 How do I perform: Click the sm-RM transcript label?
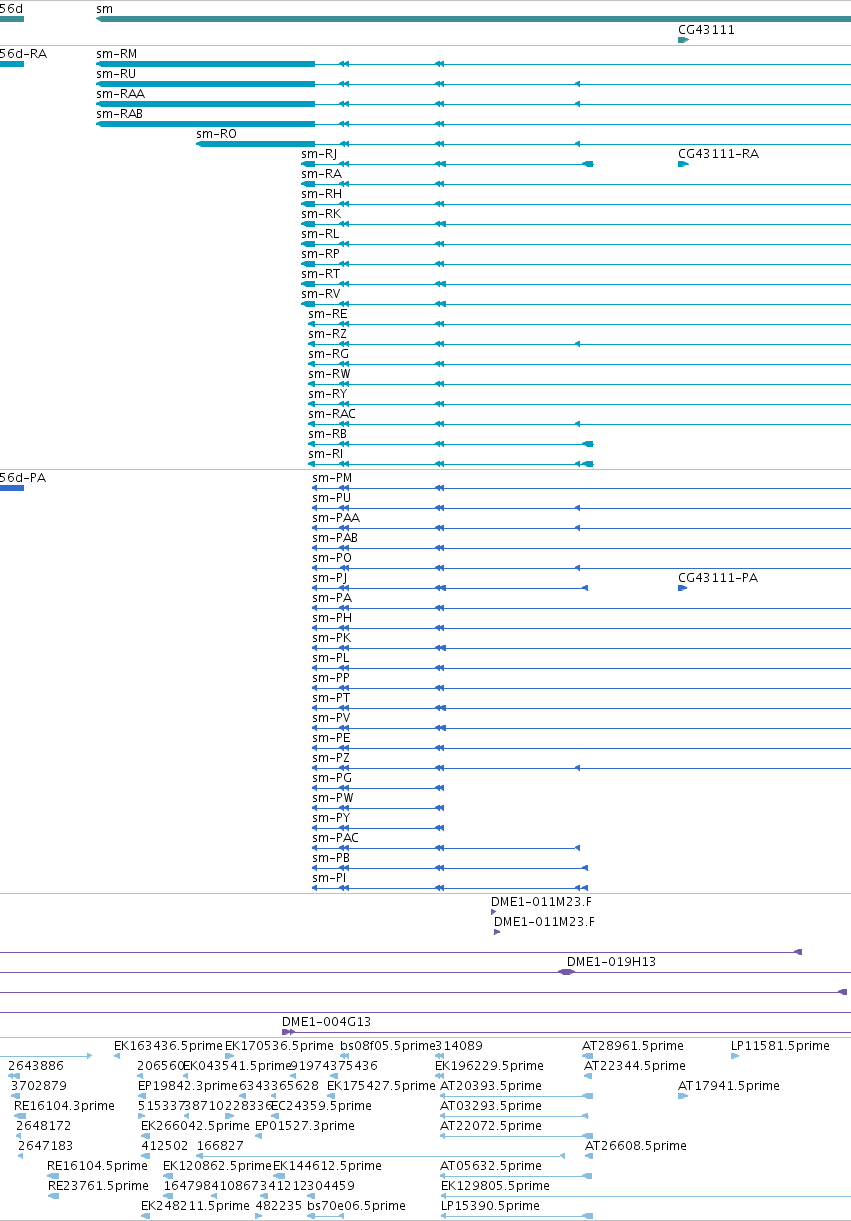[116, 54]
